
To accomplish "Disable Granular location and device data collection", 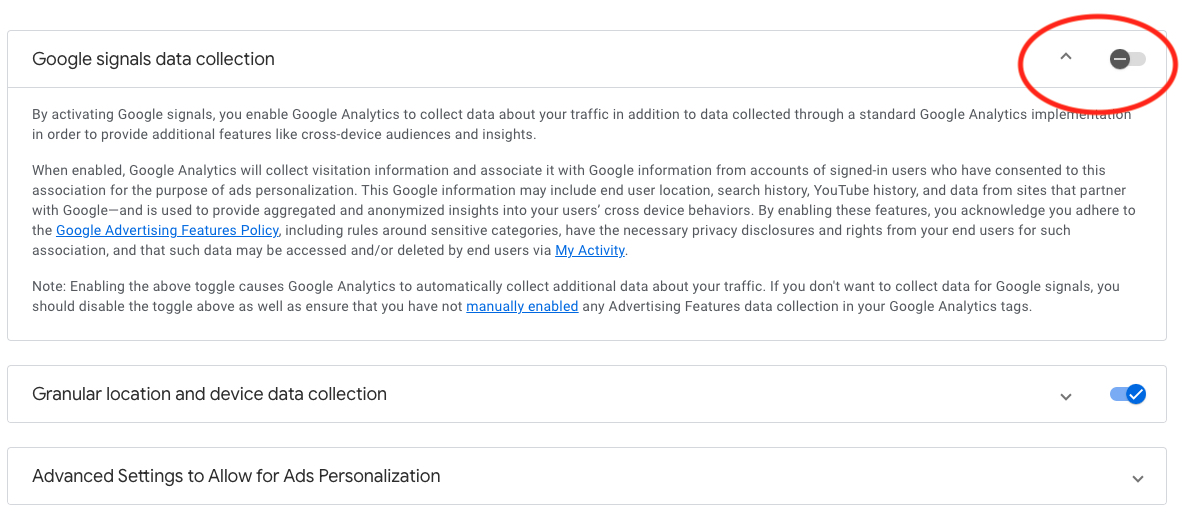I will (x=1128, y=394).
